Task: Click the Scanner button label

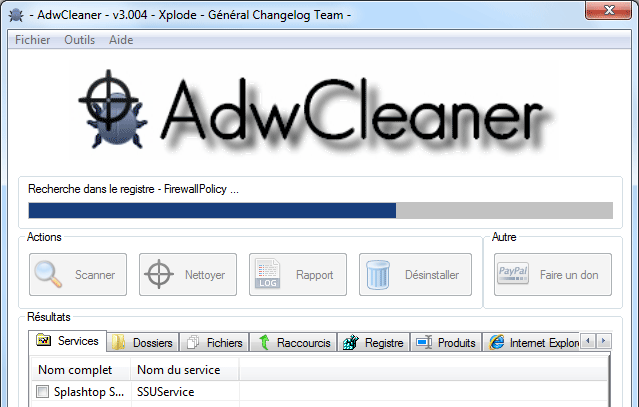Action: coord(95,275)
